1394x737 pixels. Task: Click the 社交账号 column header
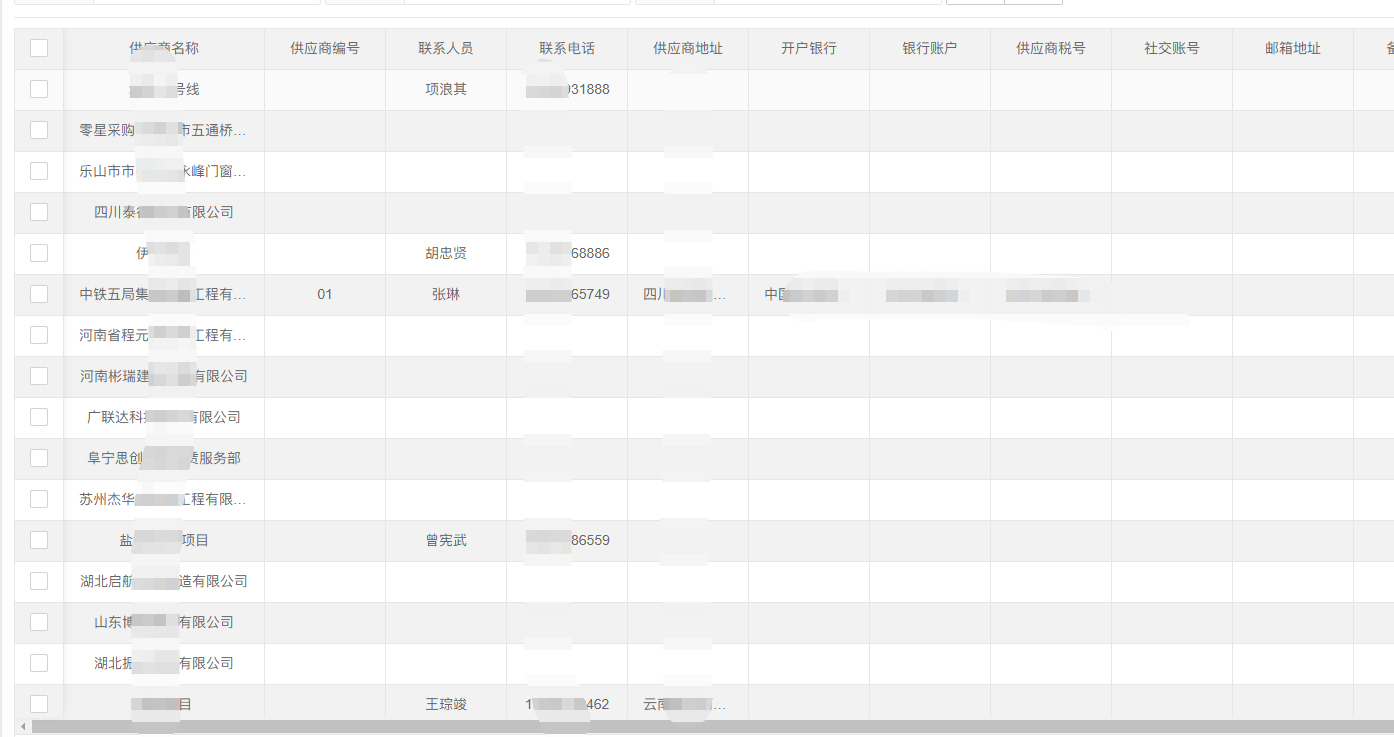tap(1171, 47)
